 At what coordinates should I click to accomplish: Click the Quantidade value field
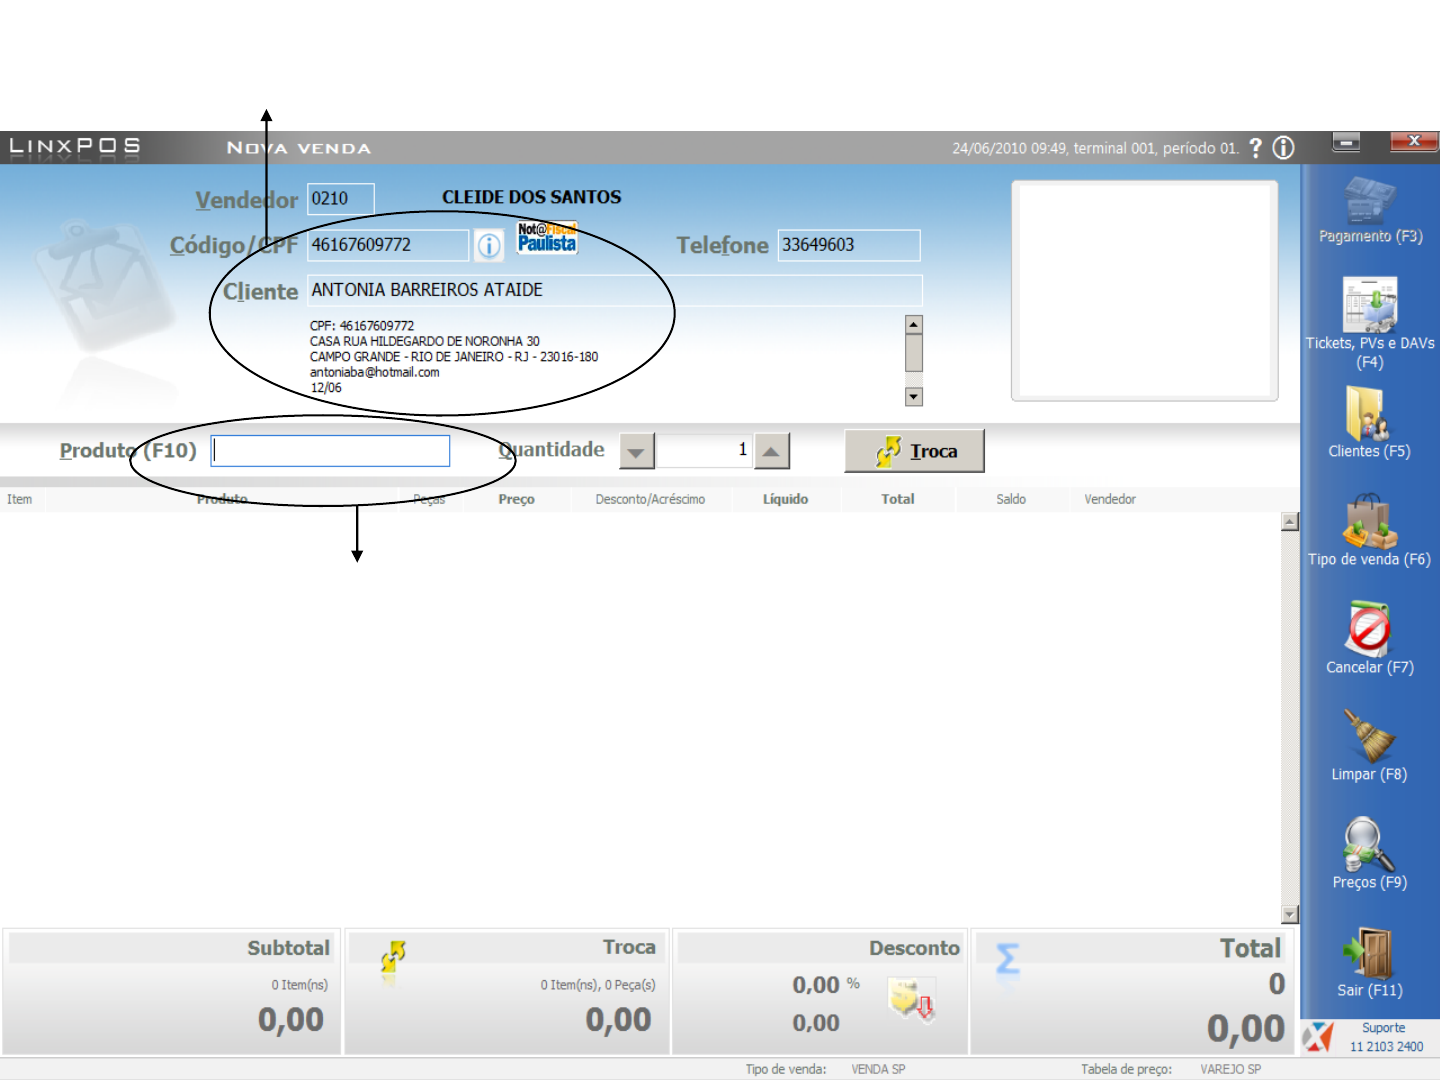[x=704, y=451]
